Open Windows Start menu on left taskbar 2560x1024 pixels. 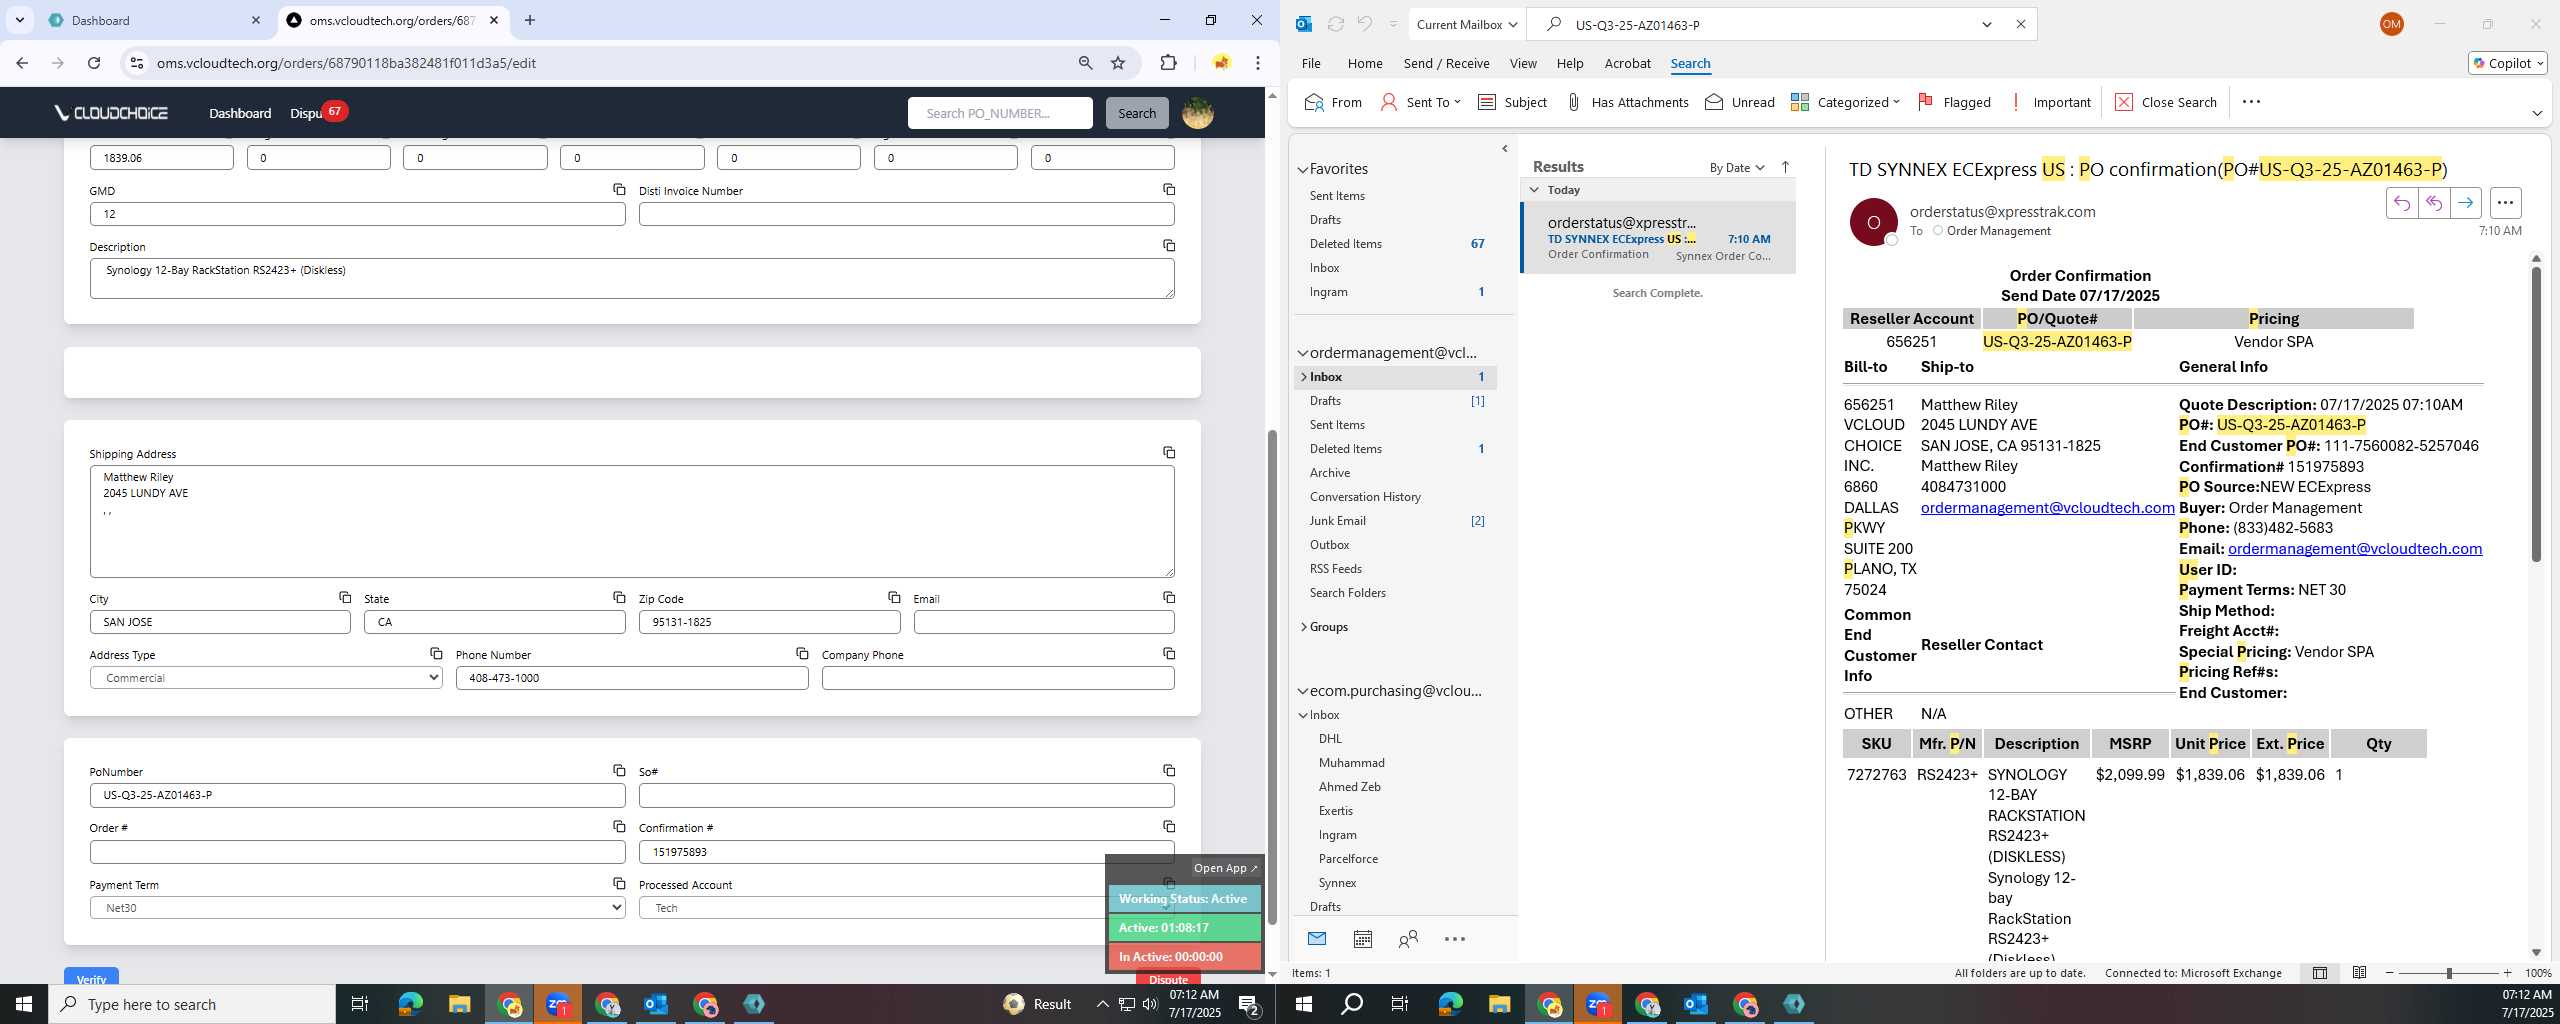[24, 1004]
